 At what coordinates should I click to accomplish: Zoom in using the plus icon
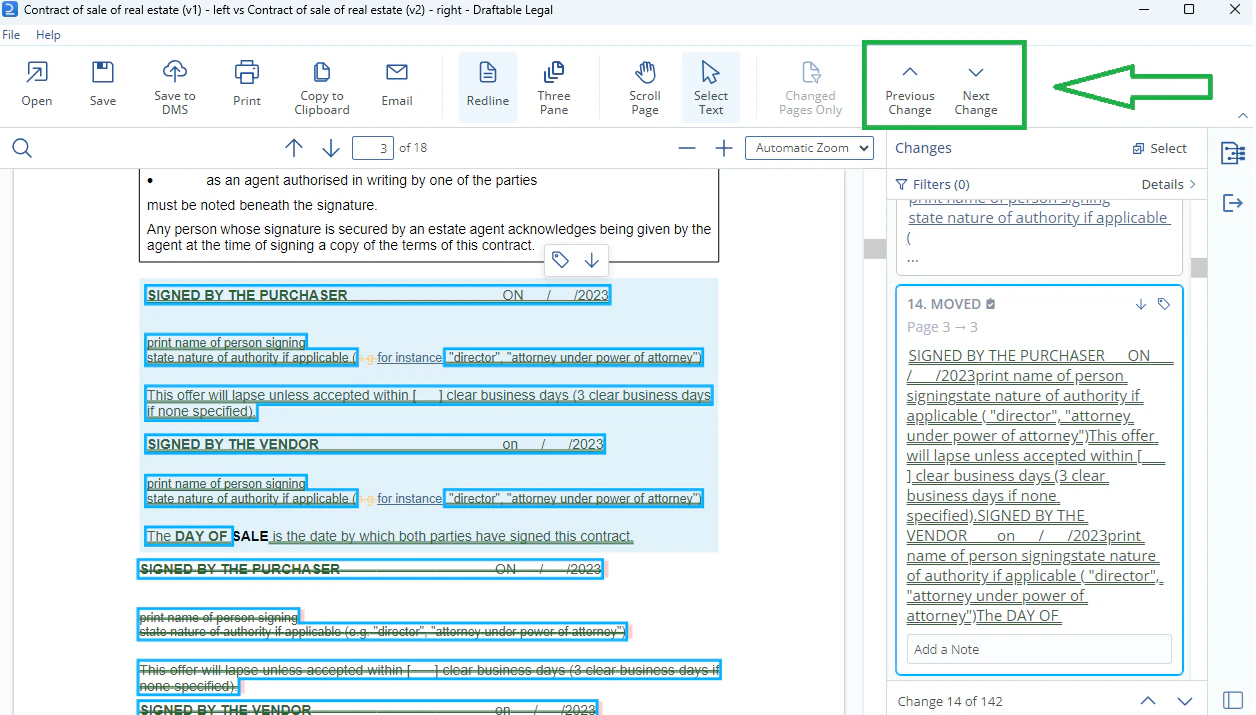point(724,148)
